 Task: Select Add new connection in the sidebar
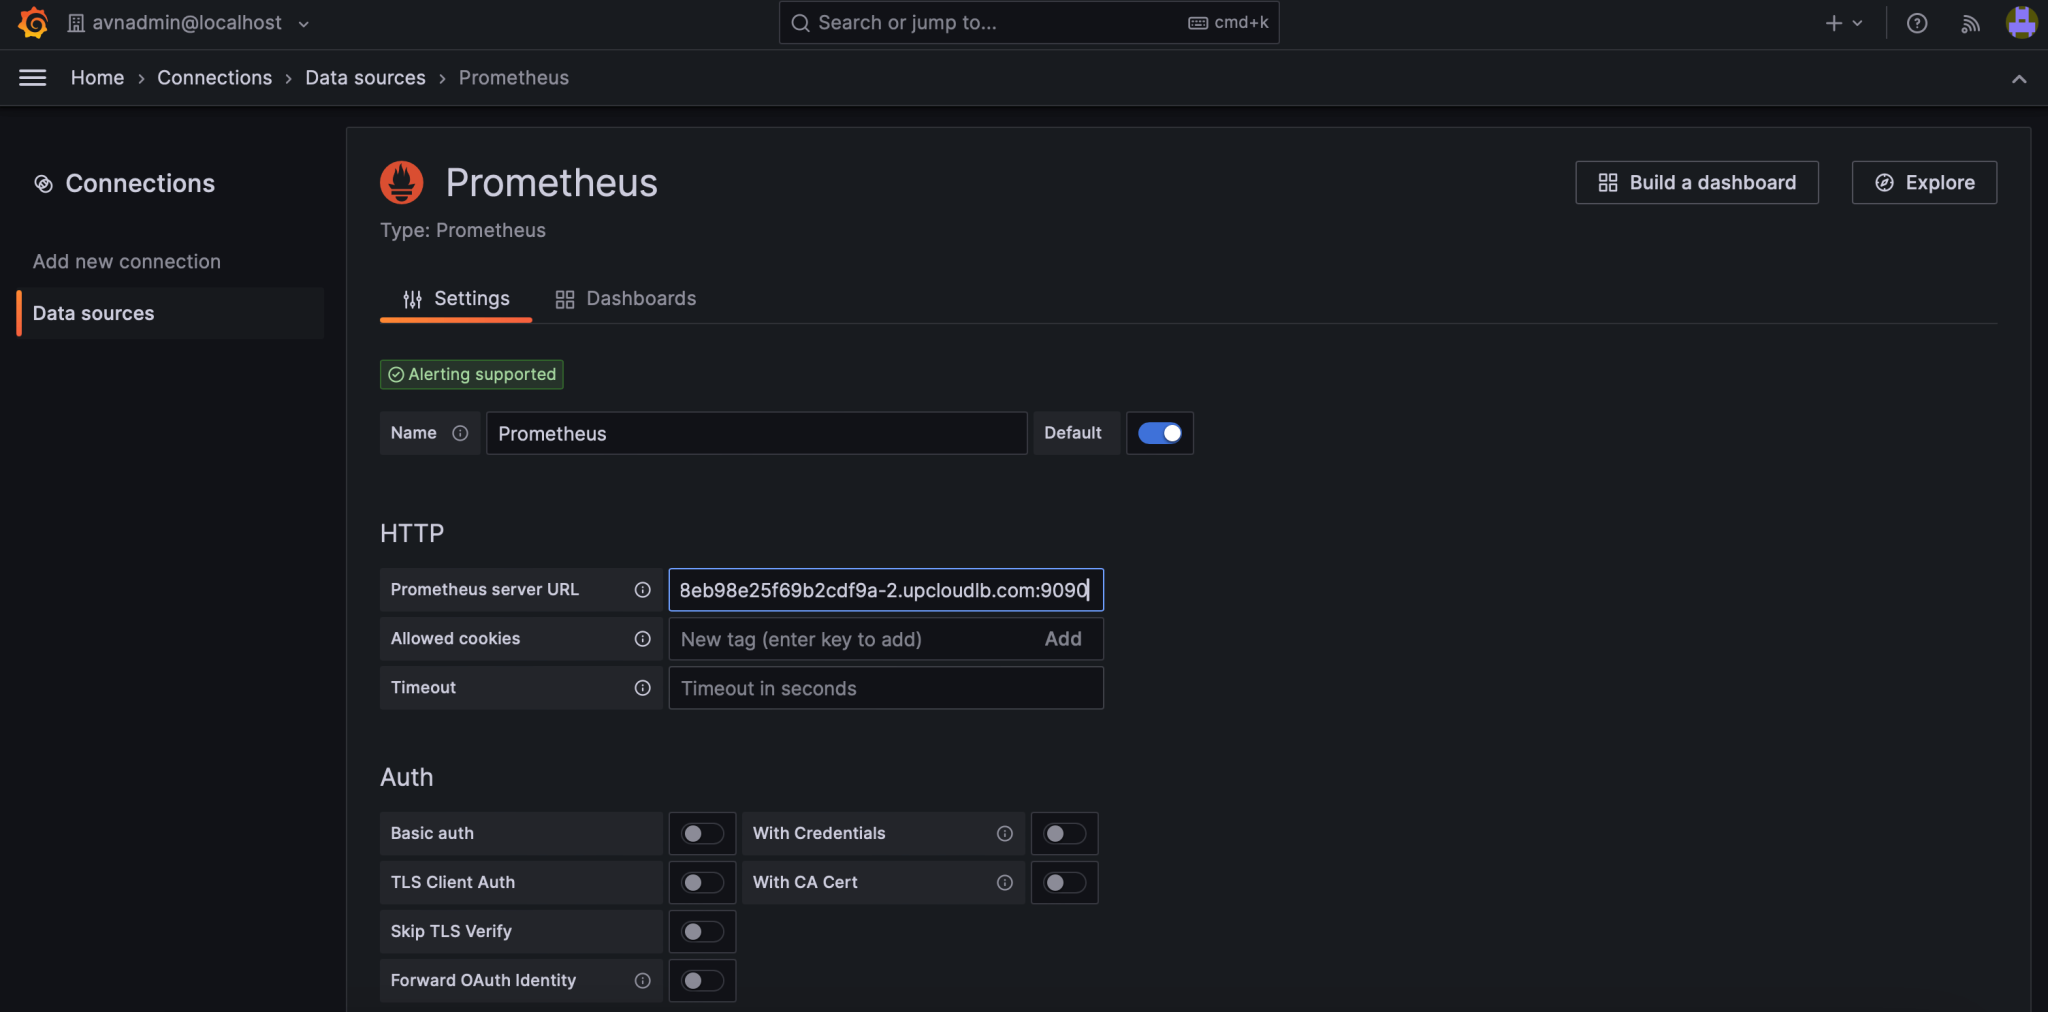pos(127,262)
